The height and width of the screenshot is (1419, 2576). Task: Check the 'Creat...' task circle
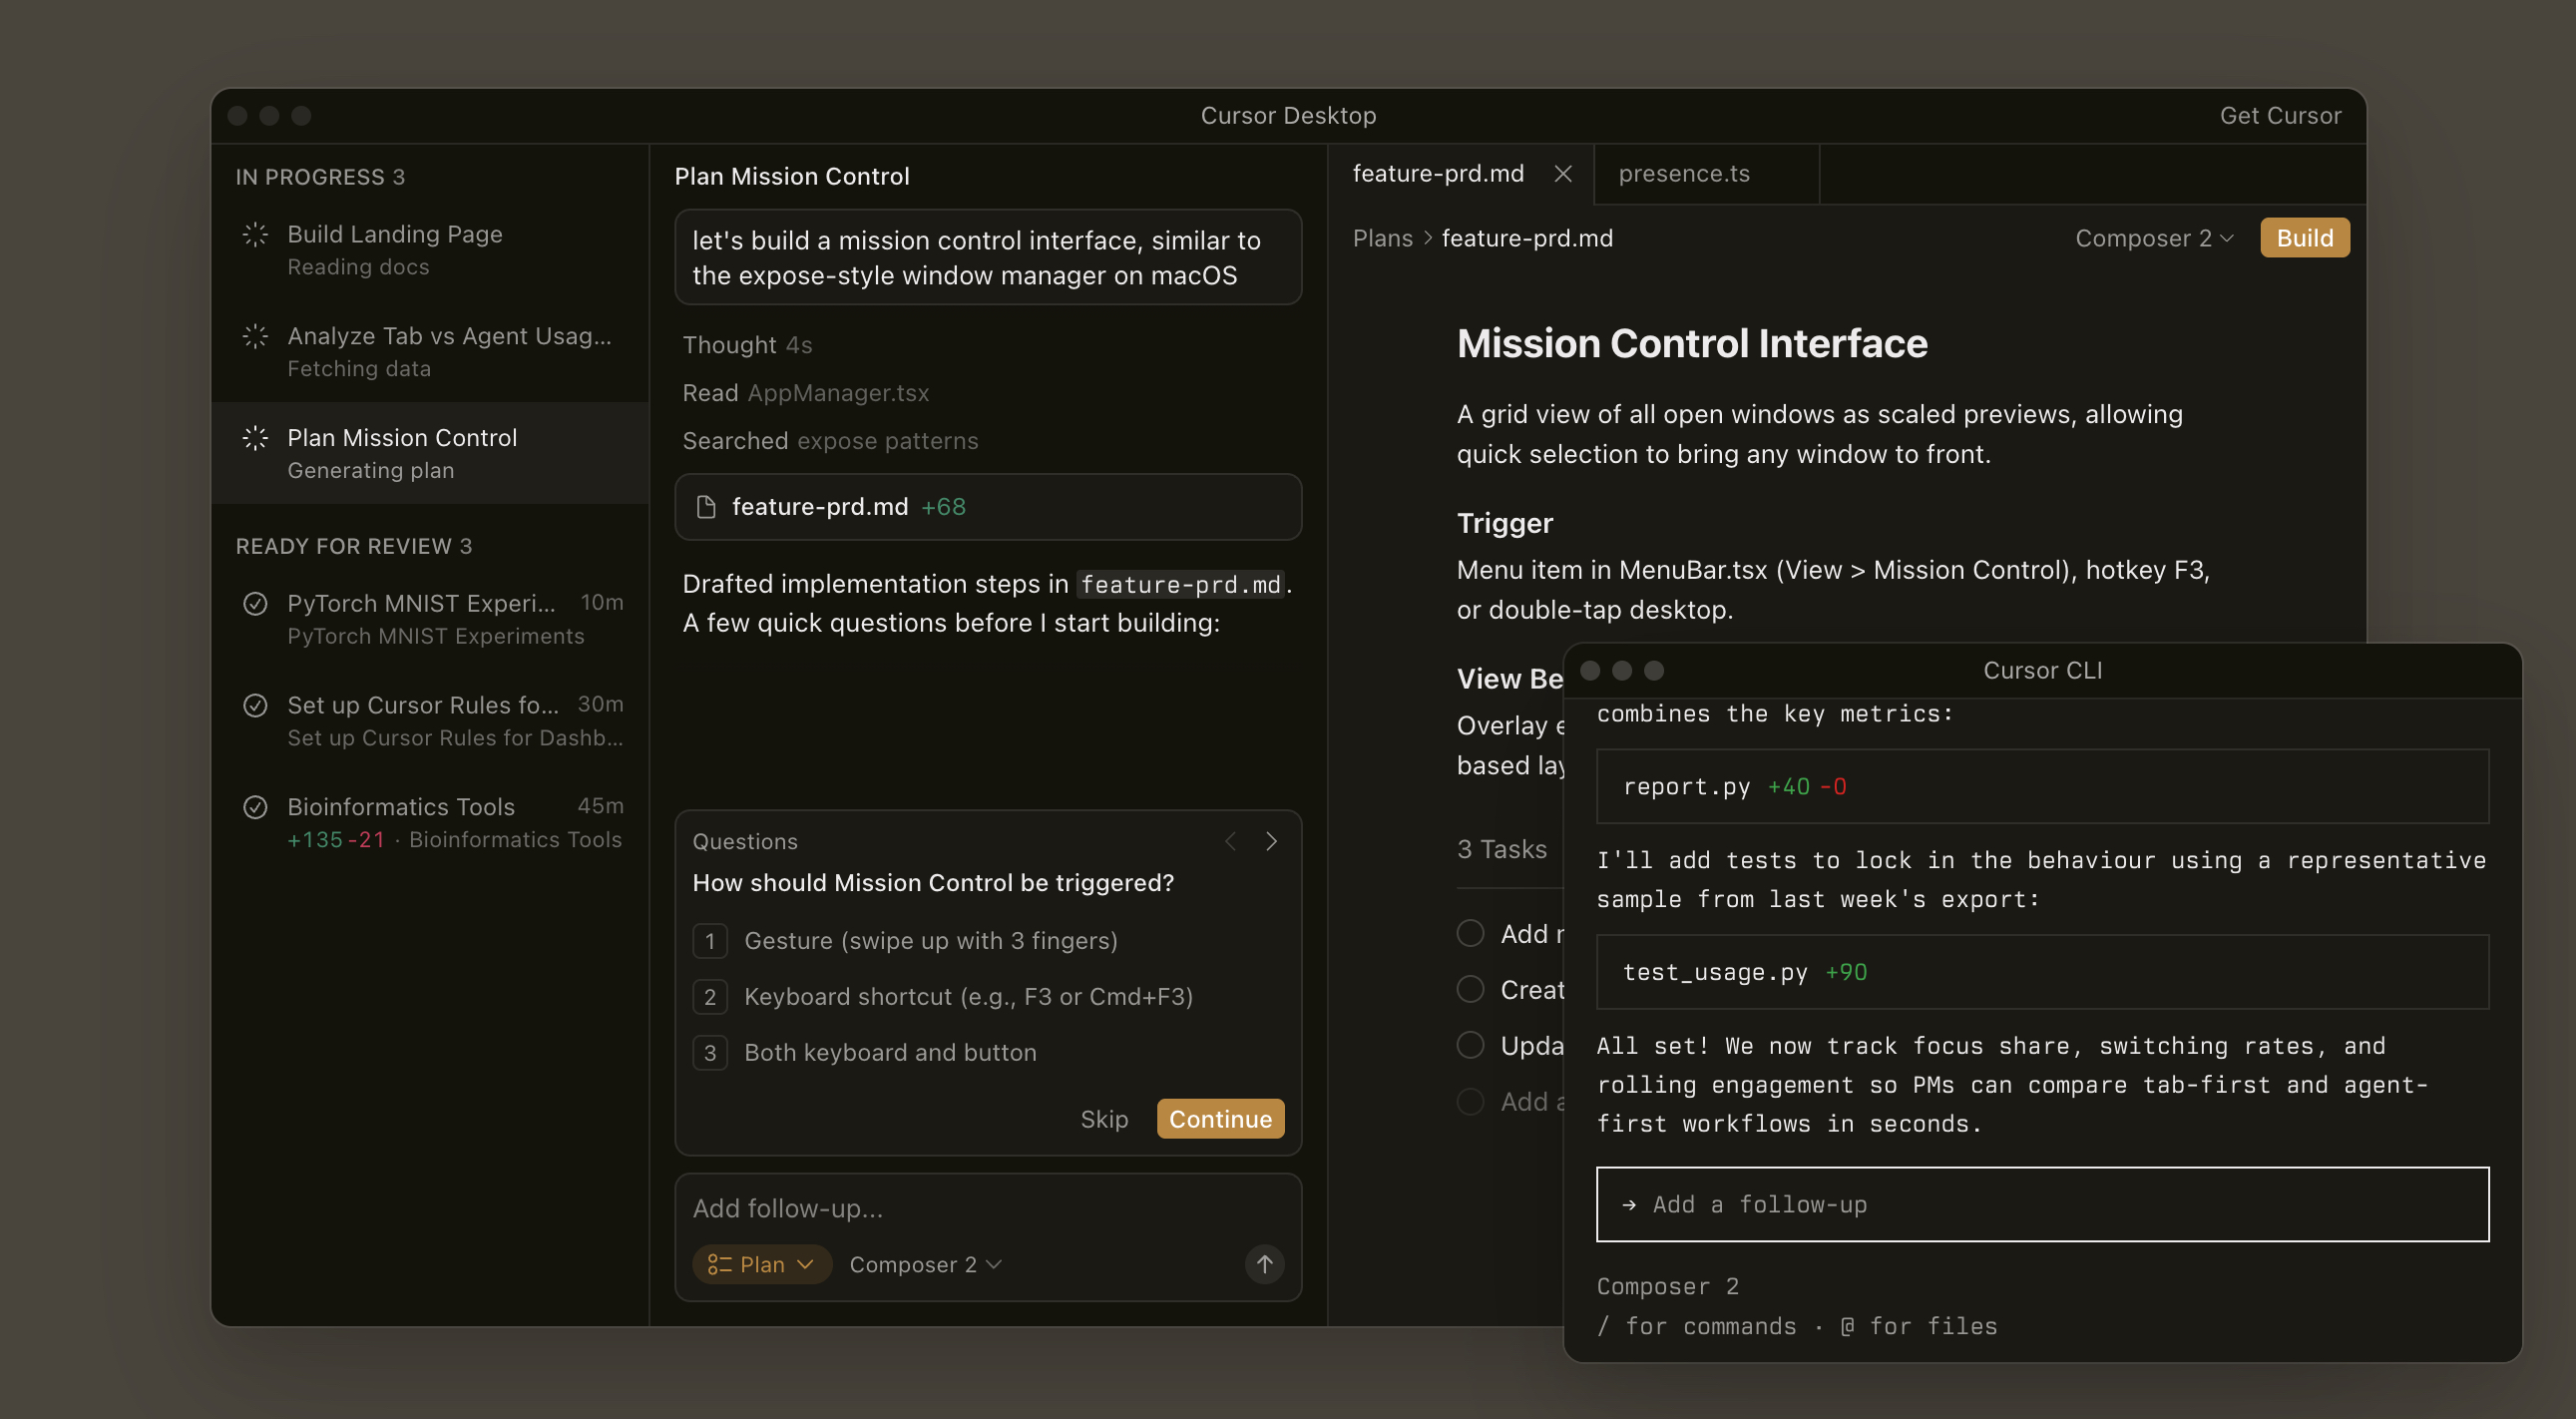click(x=1470, y=989)
